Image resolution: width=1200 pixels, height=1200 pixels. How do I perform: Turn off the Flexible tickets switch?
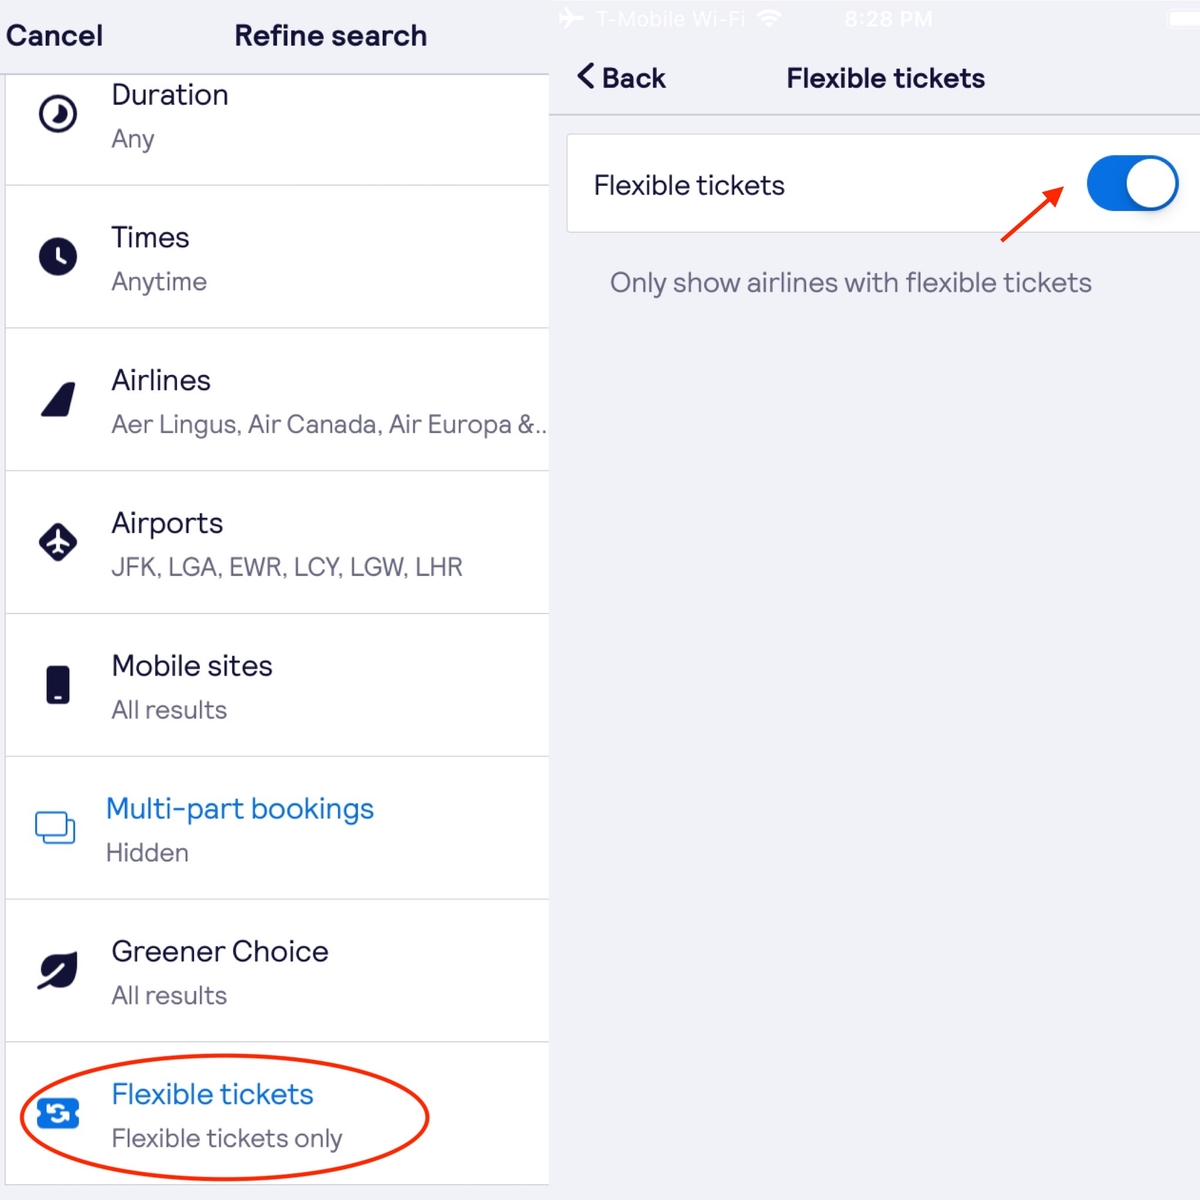1132,184
